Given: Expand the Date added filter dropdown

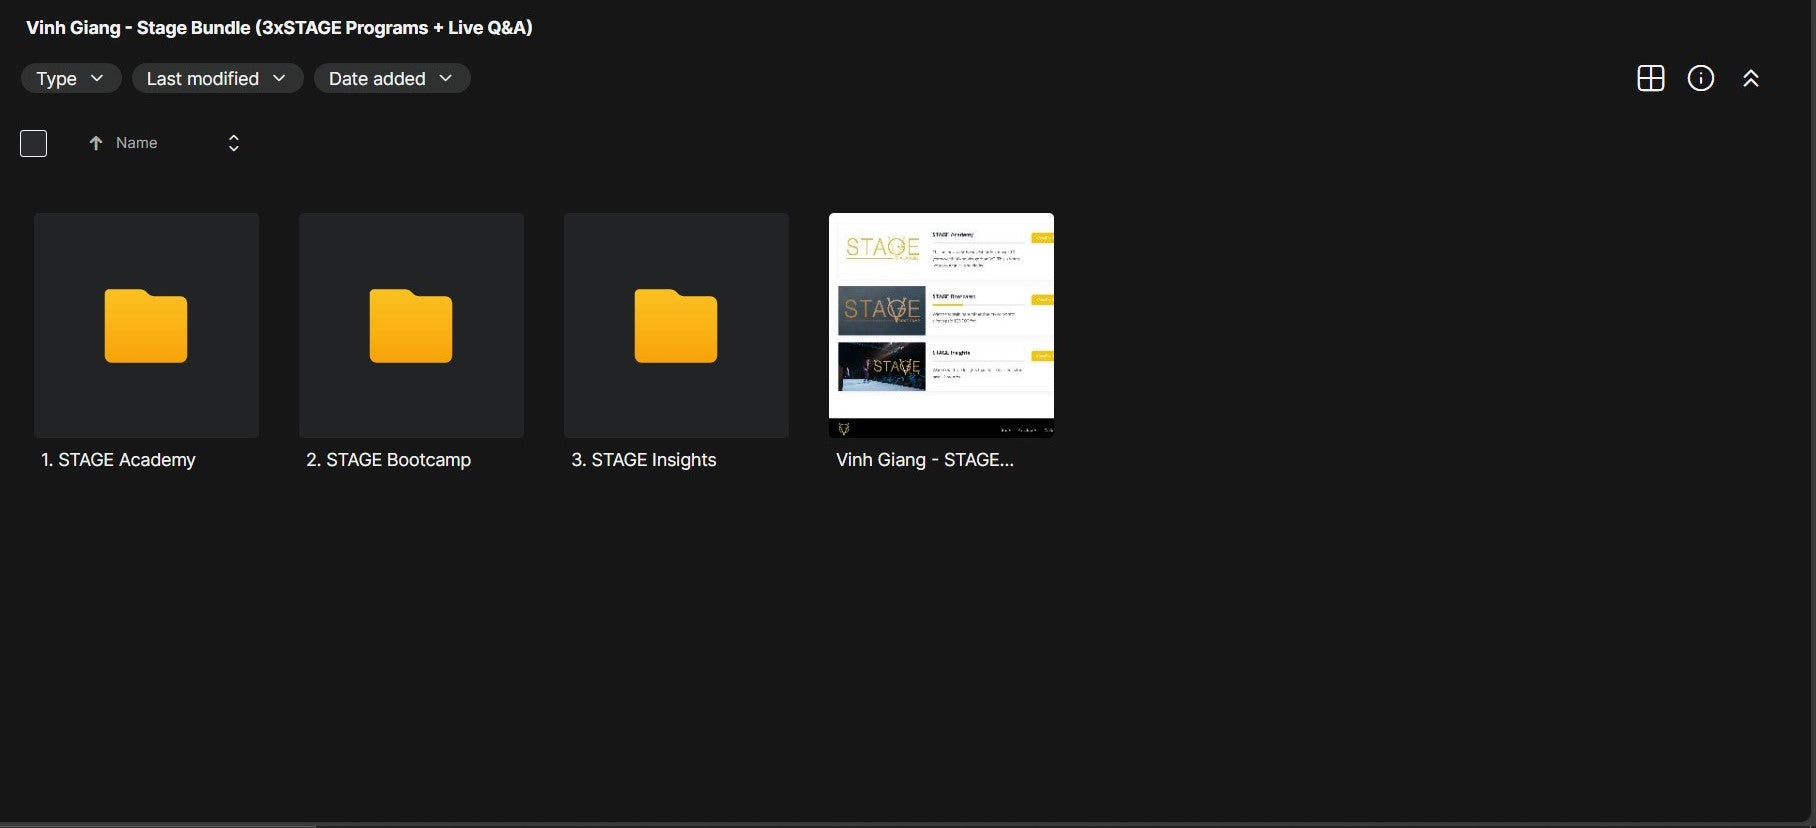Looking at the screenshot, I should coord(391,78).
